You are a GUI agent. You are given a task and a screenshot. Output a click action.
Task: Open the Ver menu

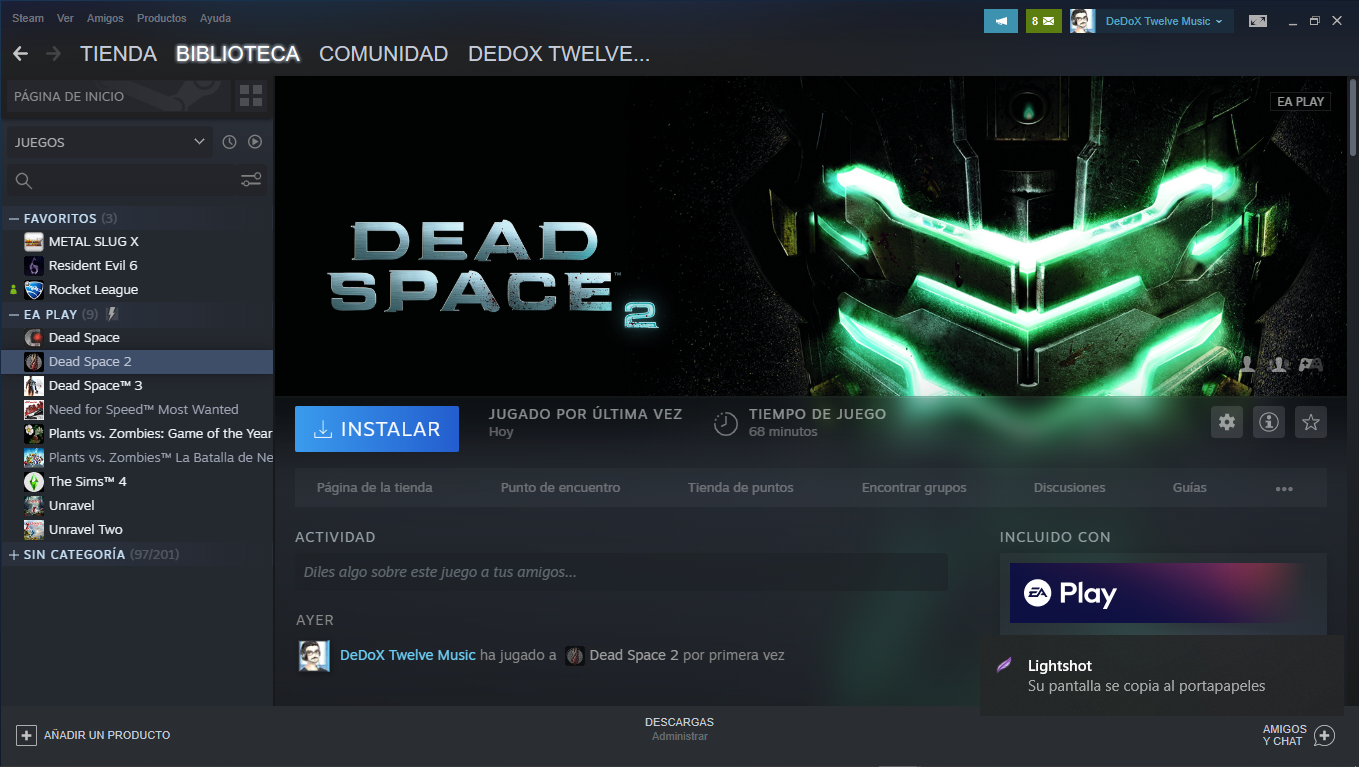click(65, 18)
